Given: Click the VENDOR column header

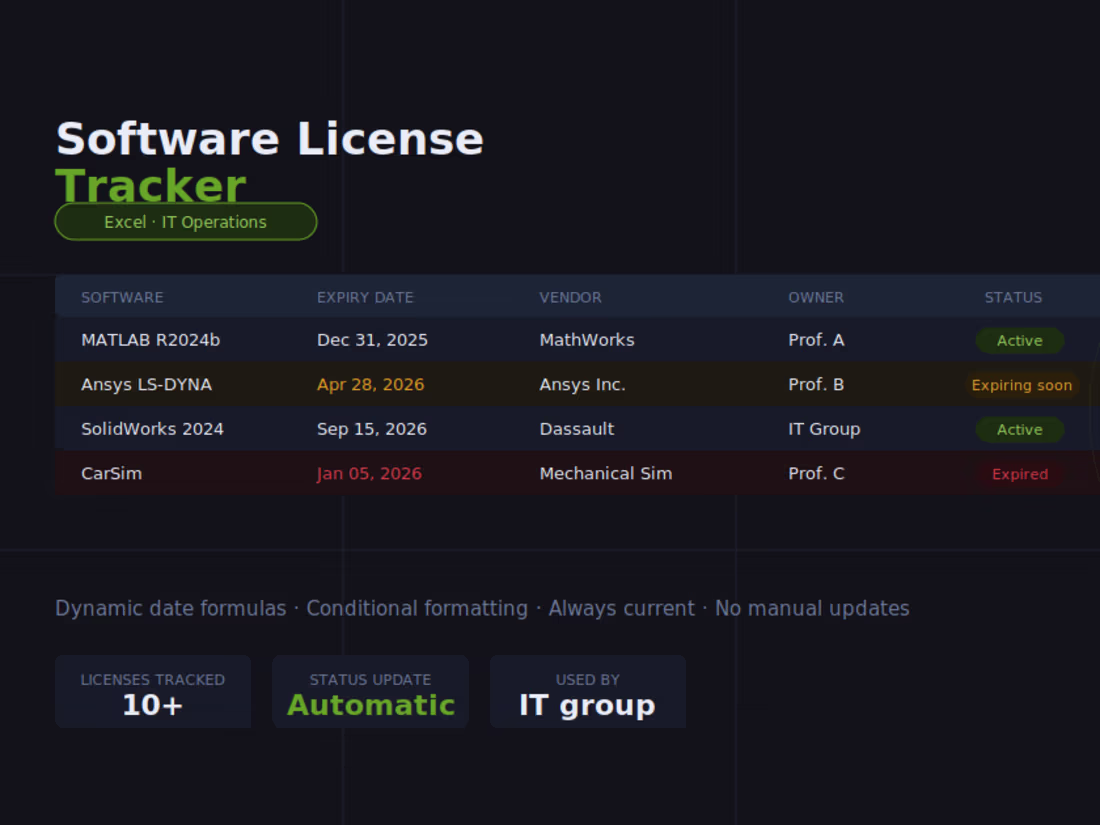Looking at the screenshot, I should tap(570, 297).
